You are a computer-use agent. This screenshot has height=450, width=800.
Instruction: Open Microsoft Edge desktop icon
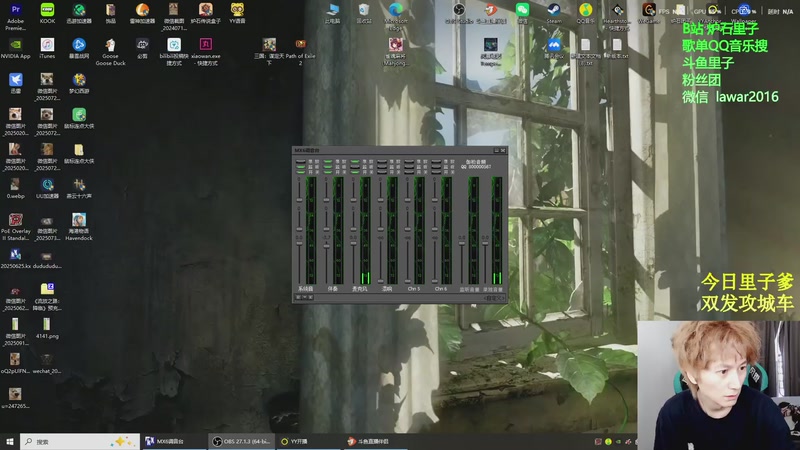[x=396, y=16]
